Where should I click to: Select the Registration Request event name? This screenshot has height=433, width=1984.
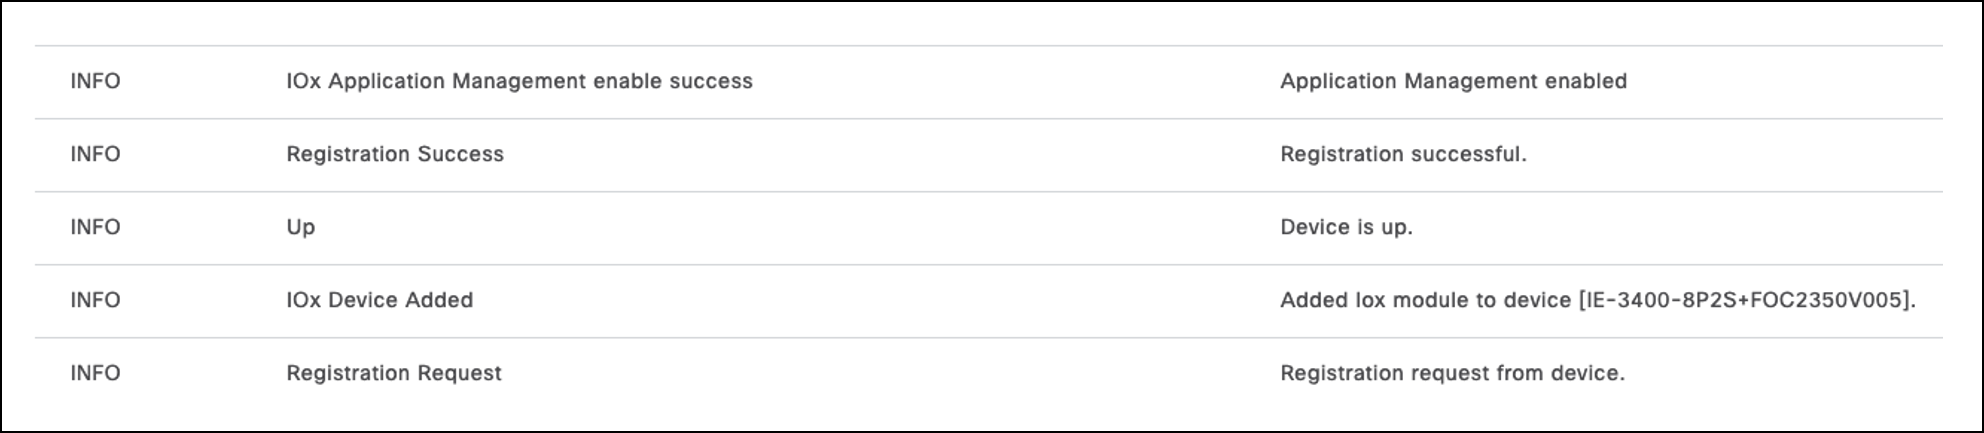[394, 373]
